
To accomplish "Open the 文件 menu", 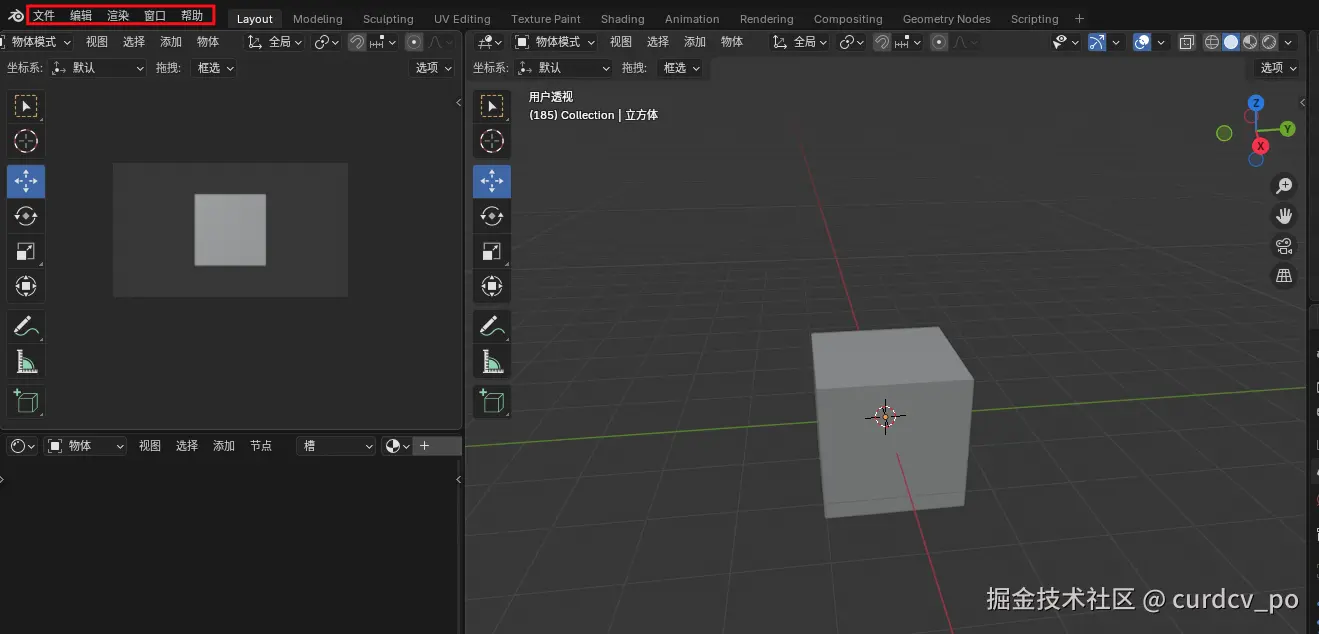I will (44, 16).
